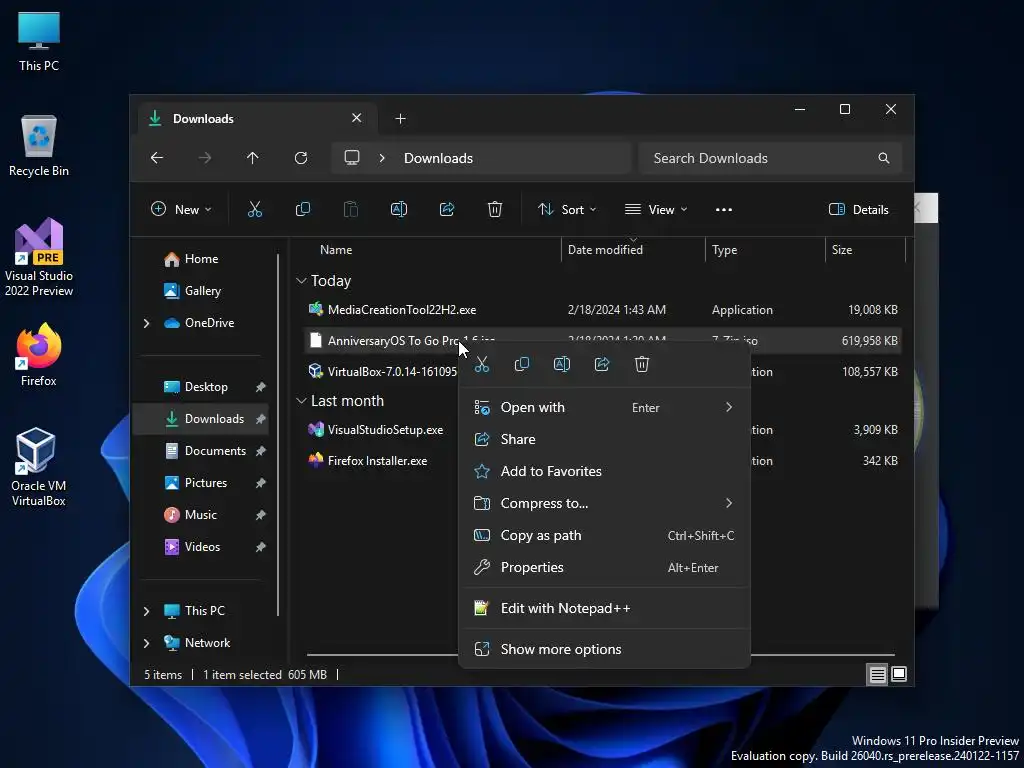Unpin Documents from Quick access
Image resolution: width=1024 pixels, height=768 pixels.
[261, 451]
